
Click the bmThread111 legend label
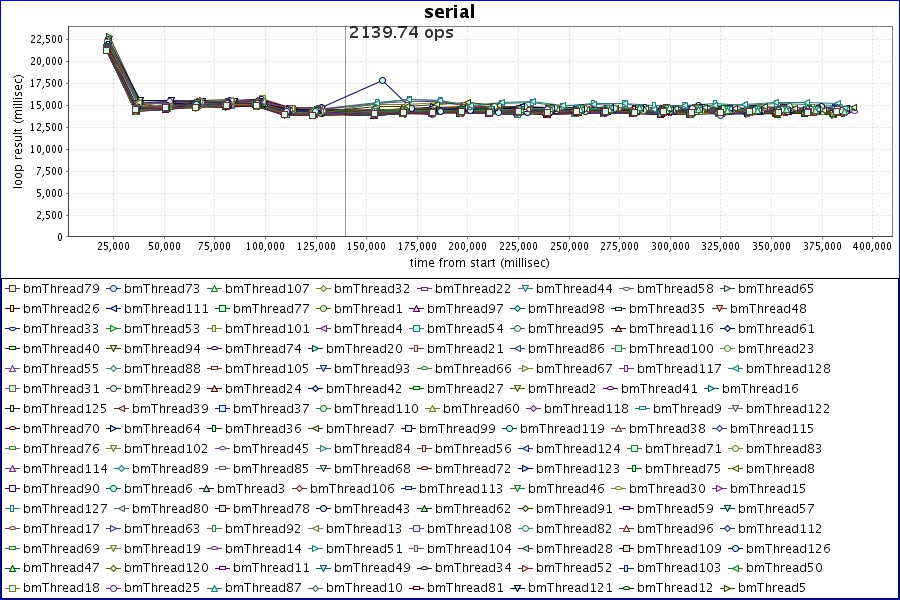(166, 309)
